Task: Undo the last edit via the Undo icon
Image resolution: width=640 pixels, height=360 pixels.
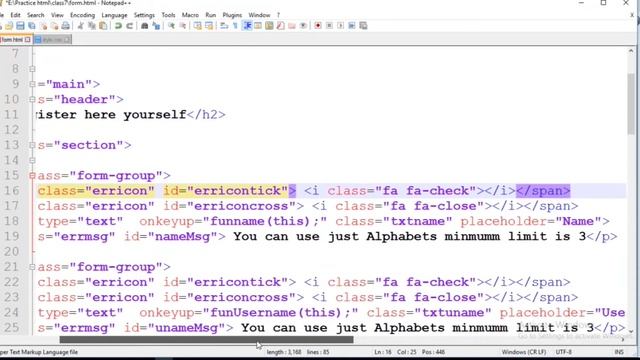Action: click(118, 26)
